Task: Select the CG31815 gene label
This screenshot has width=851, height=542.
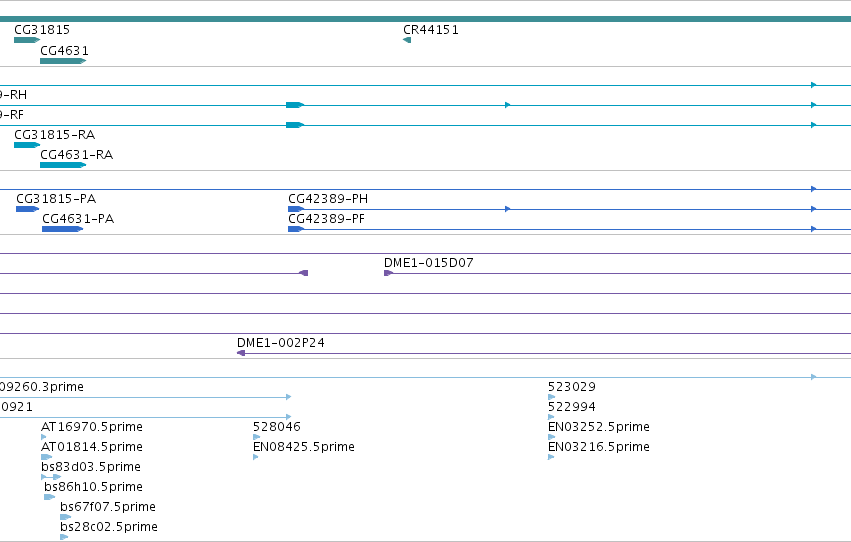Action: [42, 30]
